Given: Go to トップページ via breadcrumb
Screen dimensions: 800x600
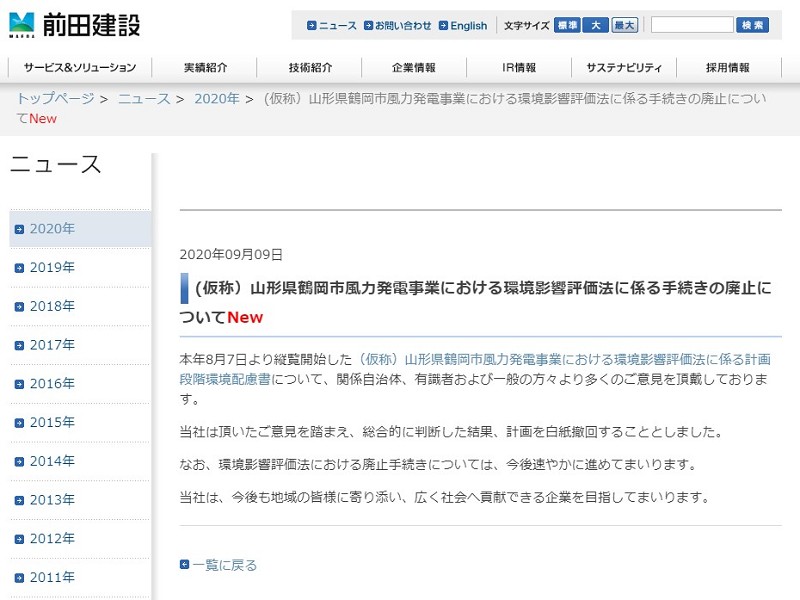Looking at the screenshot, I should pyautogui.click(x=55, y=98).
